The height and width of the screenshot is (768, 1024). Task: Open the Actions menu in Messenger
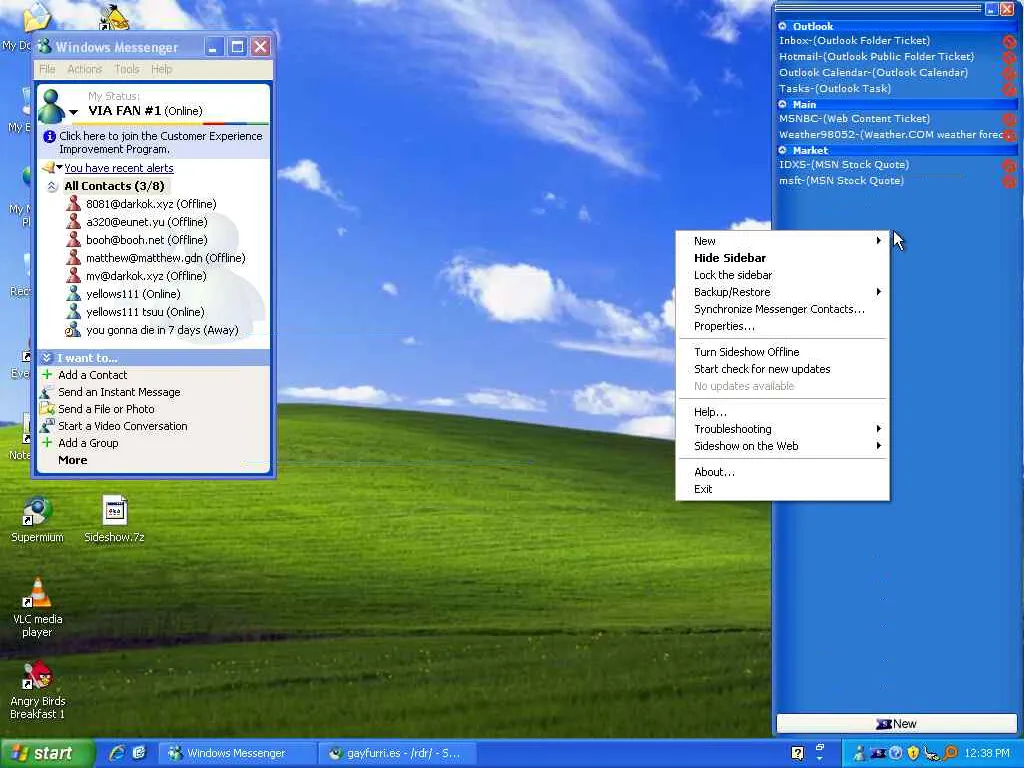[x=85, y=69]
